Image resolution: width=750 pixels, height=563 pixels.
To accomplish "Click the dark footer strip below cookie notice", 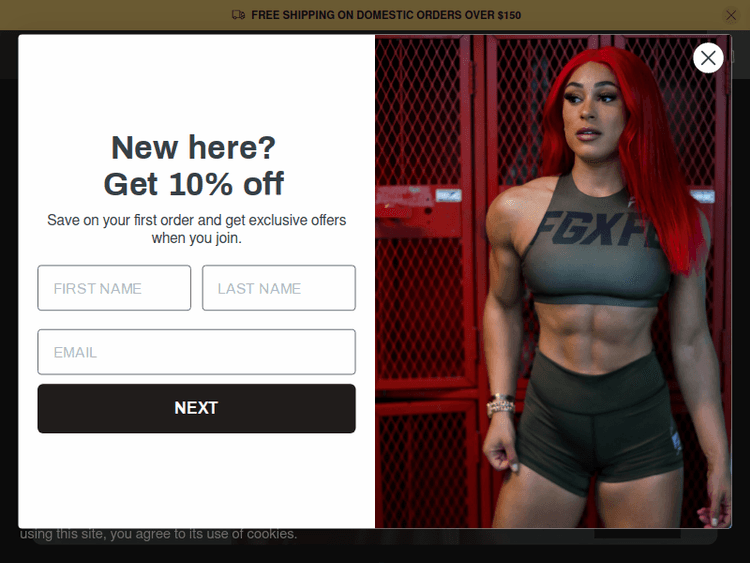I will pyautogui.click(x=375, y=554).
